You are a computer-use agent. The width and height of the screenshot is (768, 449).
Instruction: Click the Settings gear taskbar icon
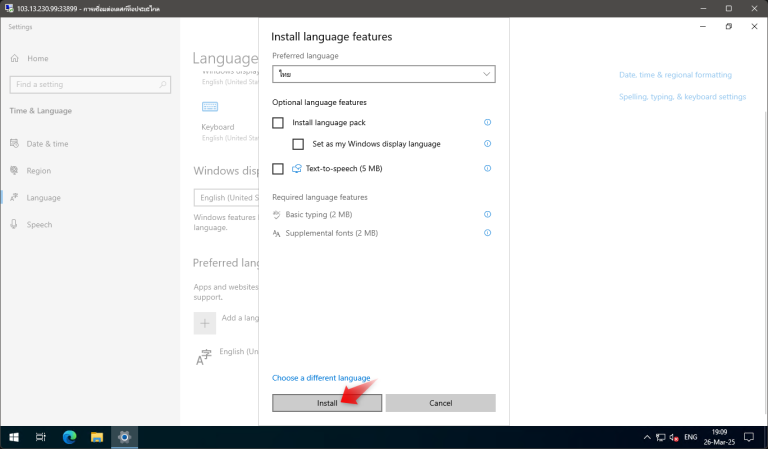click(124, 437)
